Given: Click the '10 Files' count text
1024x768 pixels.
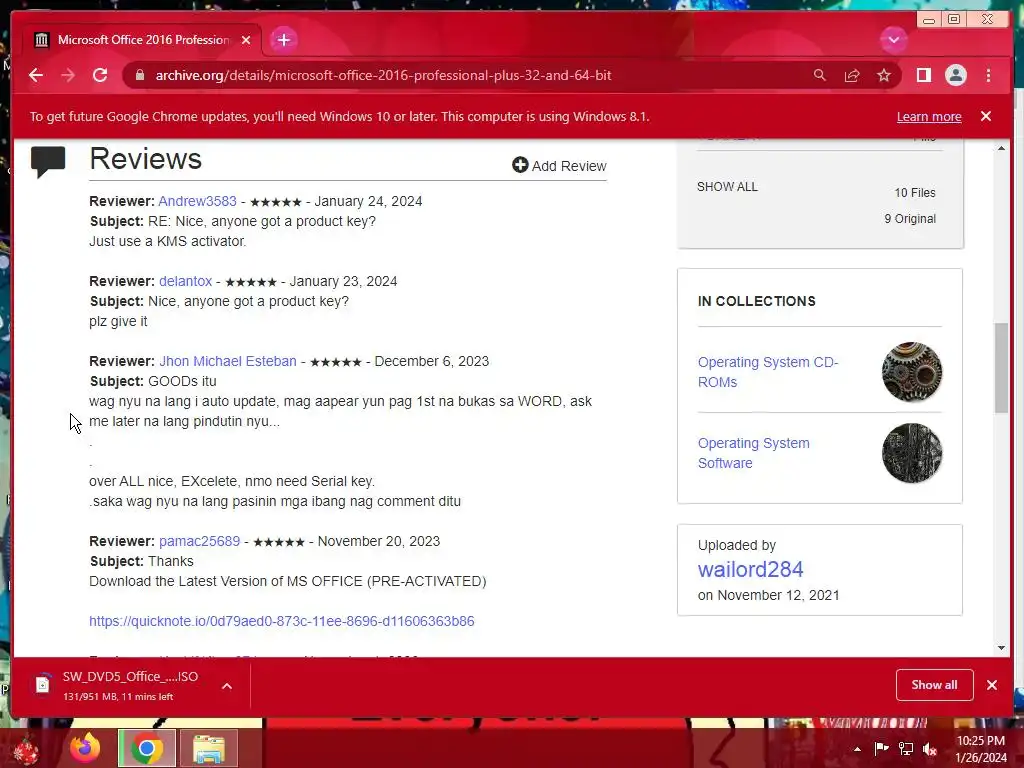Looking at the screenshot, I should pyautogui.click(x=915, y=193).
